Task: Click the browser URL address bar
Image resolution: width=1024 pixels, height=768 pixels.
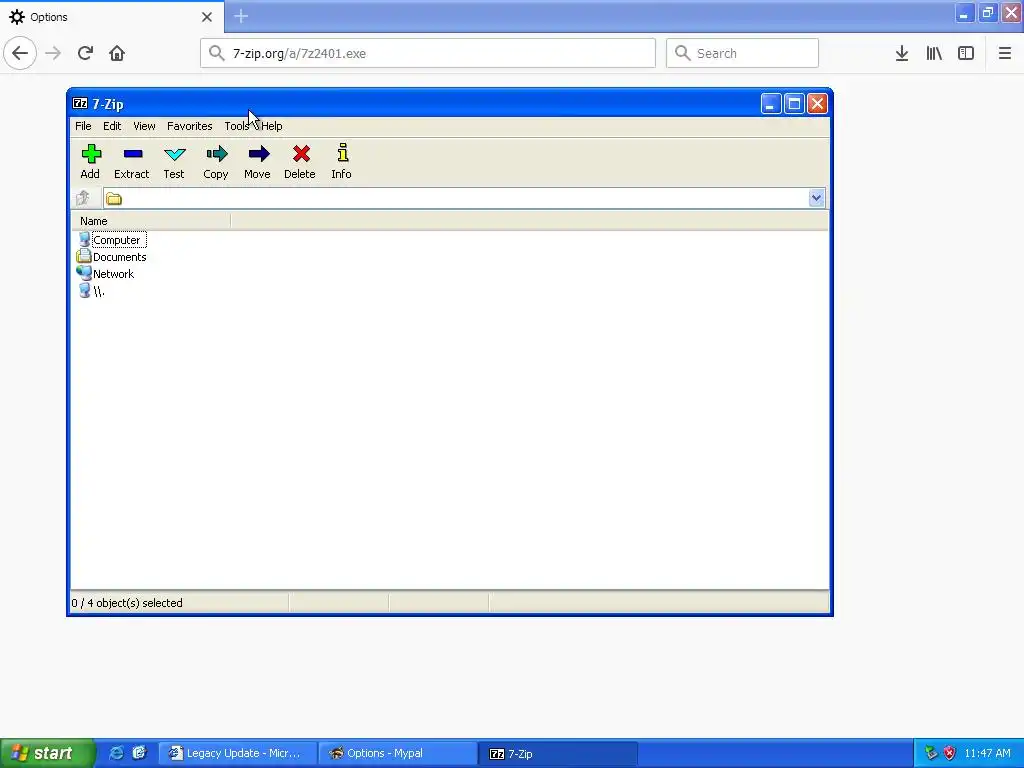Action: [428, 53]
